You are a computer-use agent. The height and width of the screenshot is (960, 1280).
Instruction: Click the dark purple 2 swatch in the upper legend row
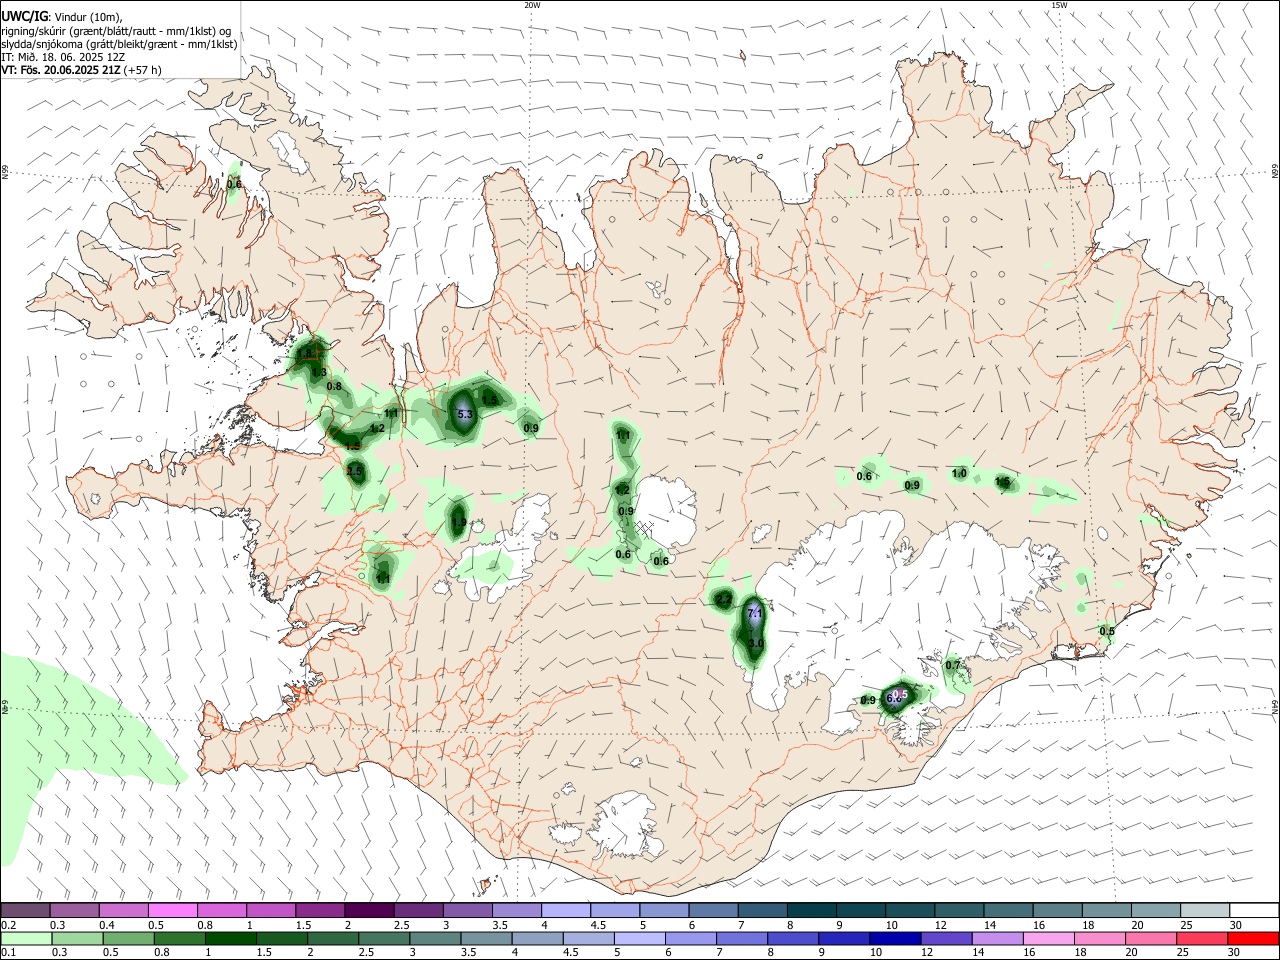point(369,910)
